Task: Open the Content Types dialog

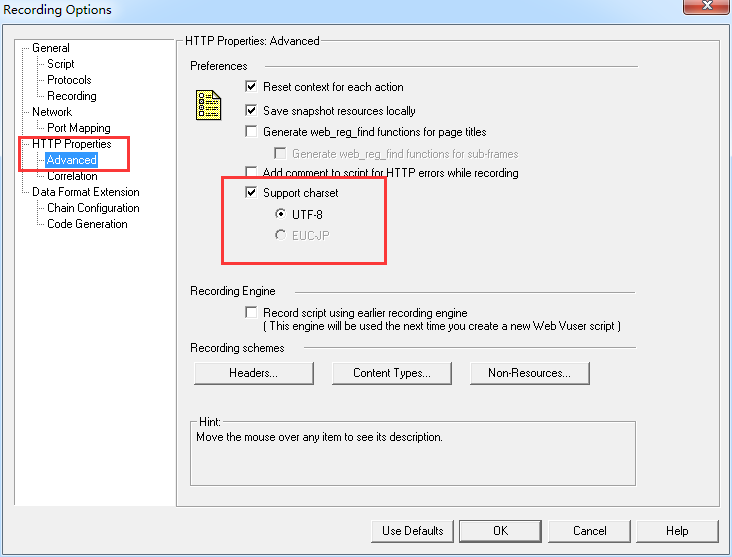Action: click(x=392, y=373)
